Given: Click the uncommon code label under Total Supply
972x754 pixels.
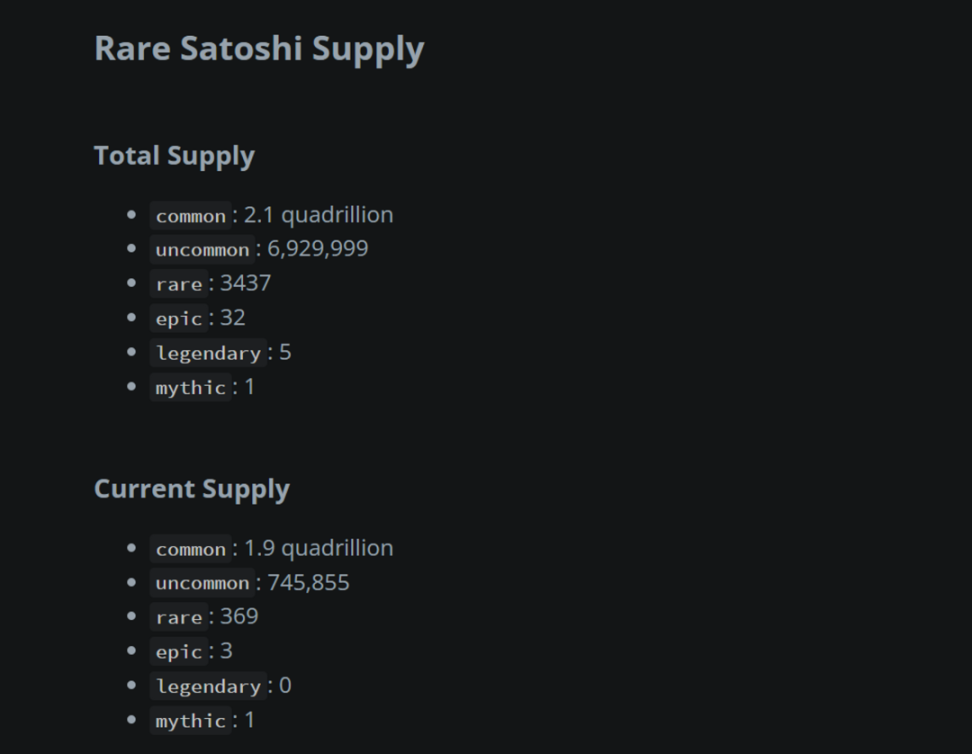Looking at the screenshot, I should click(x=202, y=250).
